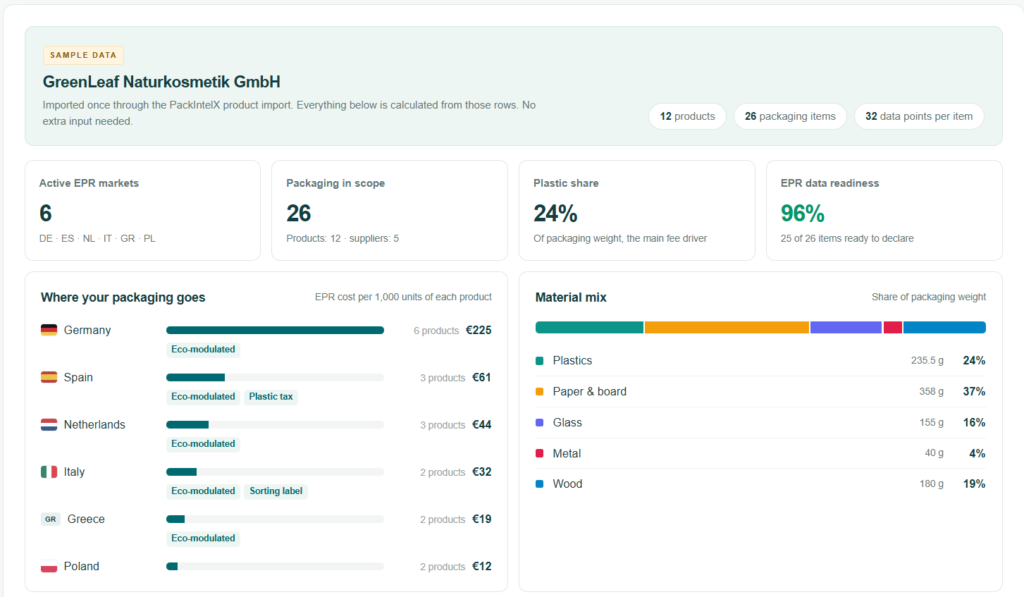Click the 'Where your packaging goes' heading

[x=123, y=297]
